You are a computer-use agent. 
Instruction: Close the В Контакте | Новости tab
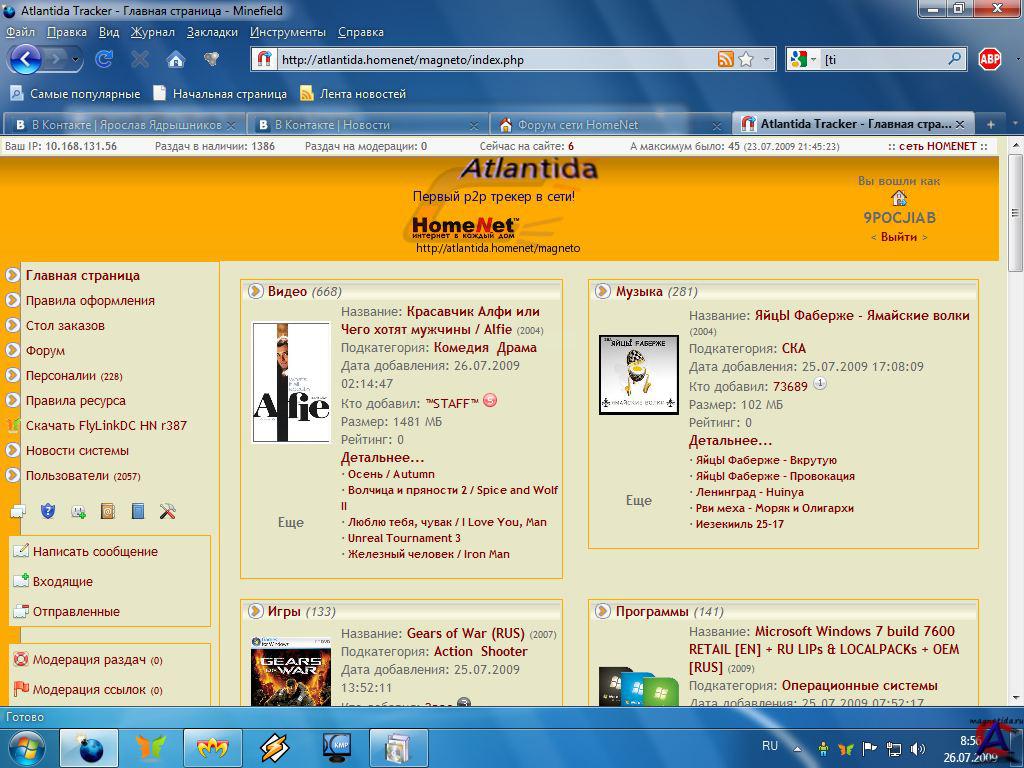click(474, 125)
